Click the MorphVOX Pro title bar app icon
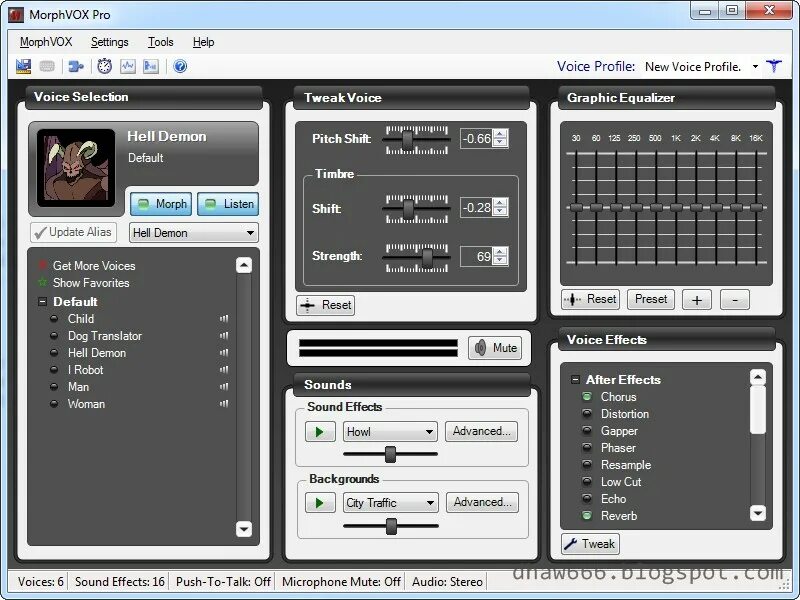The image size is (800, 600). 16,15
